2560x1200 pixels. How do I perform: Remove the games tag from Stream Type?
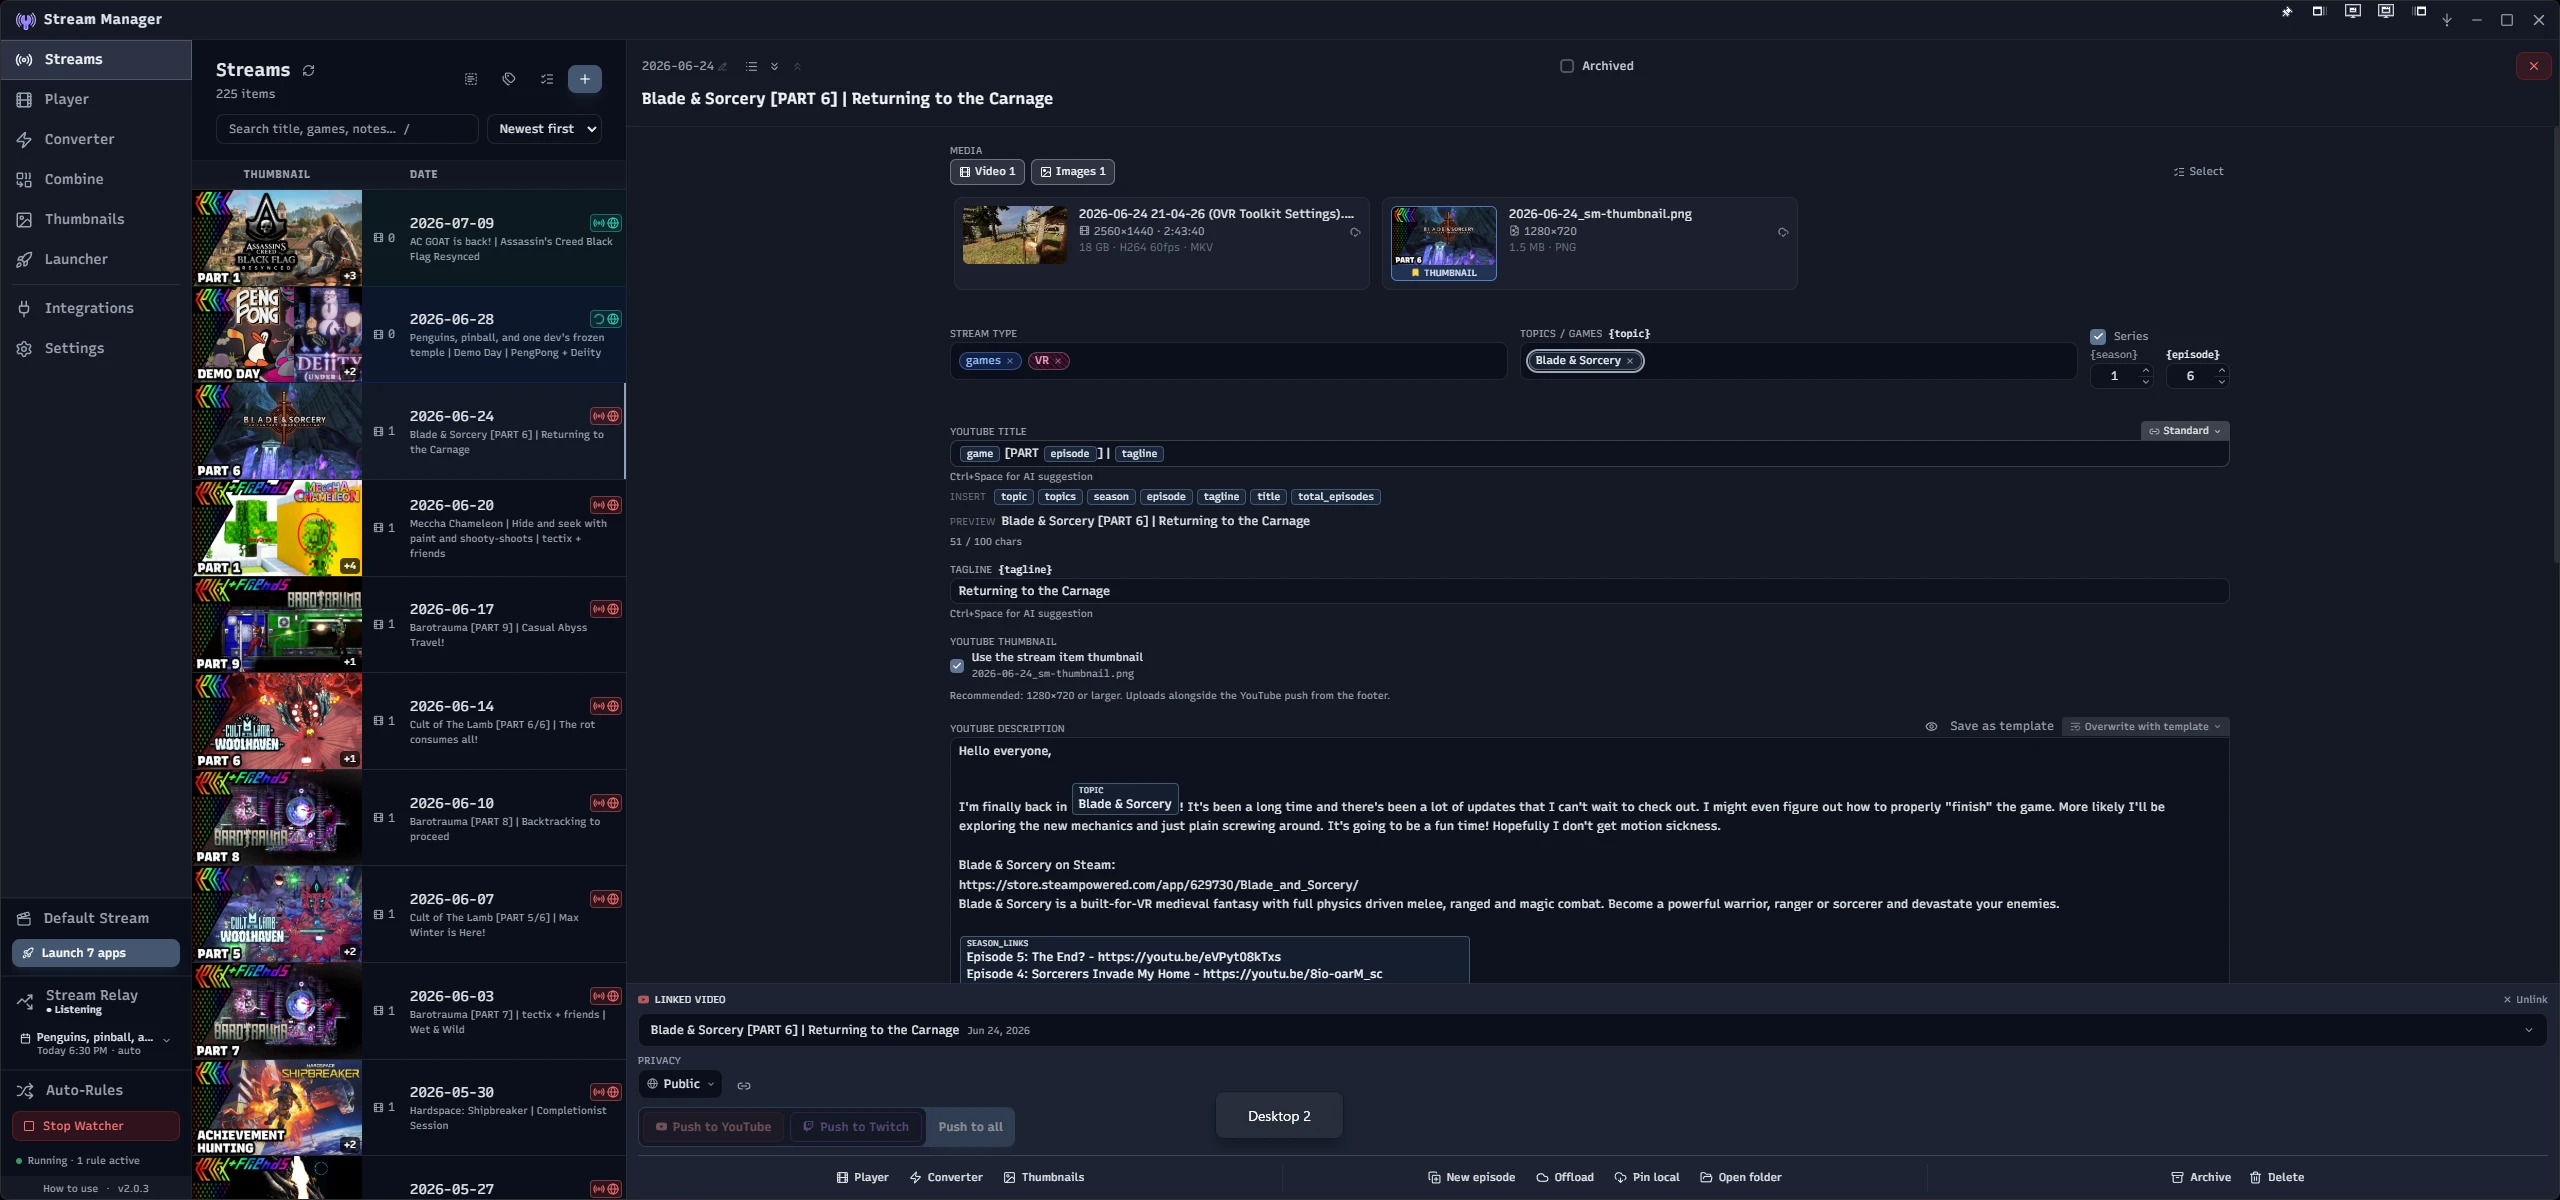click(x=1010, y=361)
